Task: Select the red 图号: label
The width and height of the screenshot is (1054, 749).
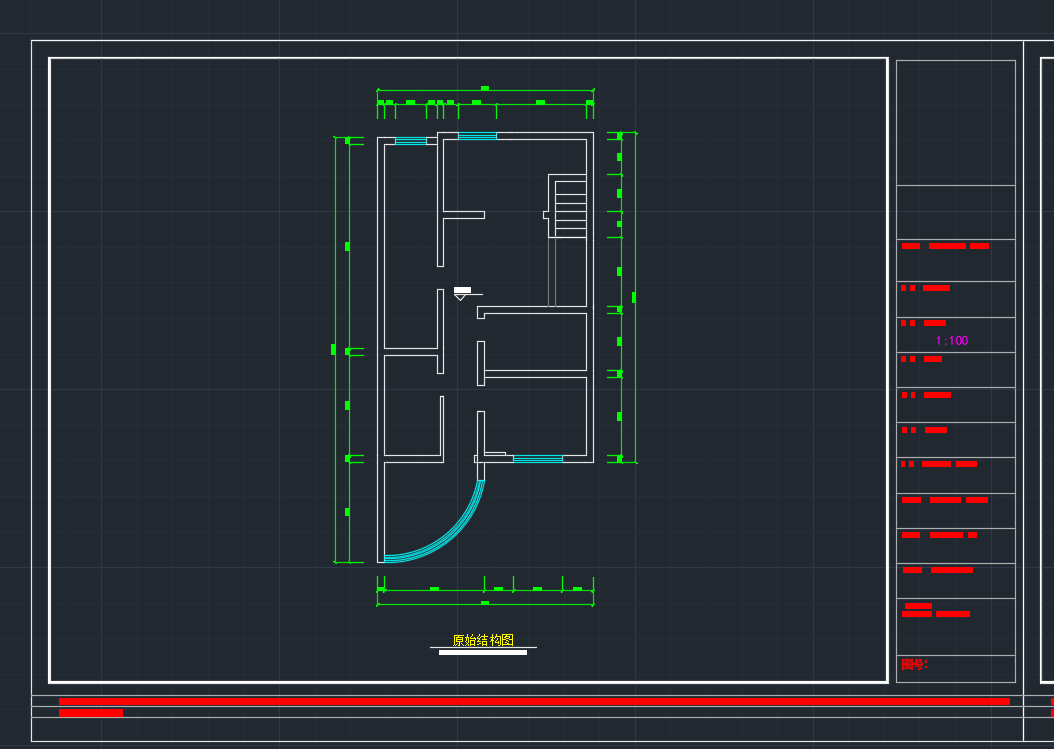Action: [914, 664]
